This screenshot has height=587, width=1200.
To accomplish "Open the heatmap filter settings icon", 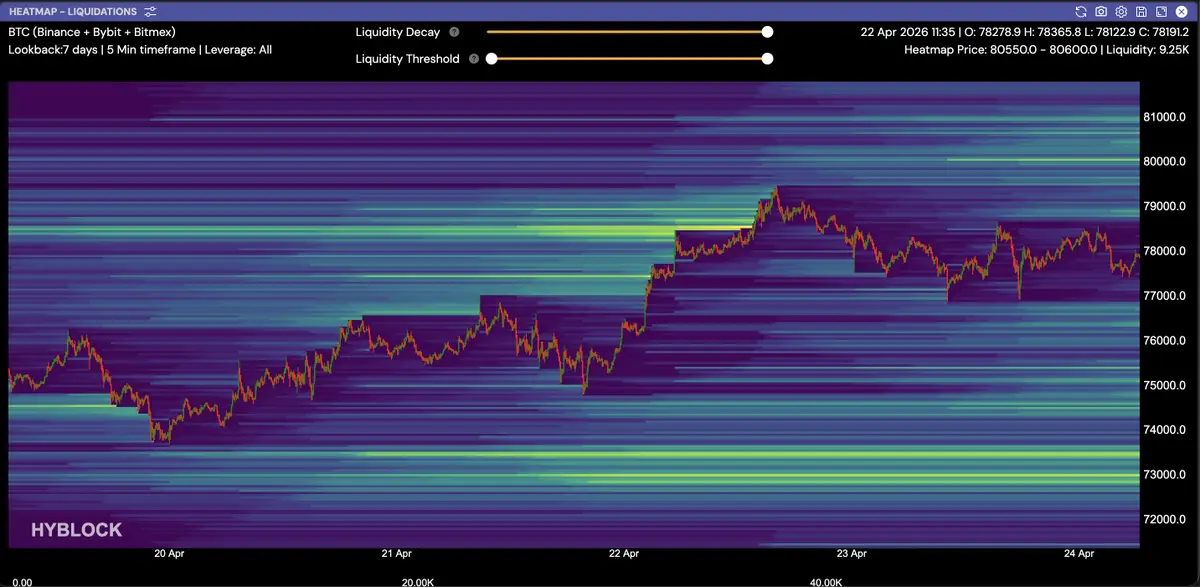I will click(x=150, y=11).
